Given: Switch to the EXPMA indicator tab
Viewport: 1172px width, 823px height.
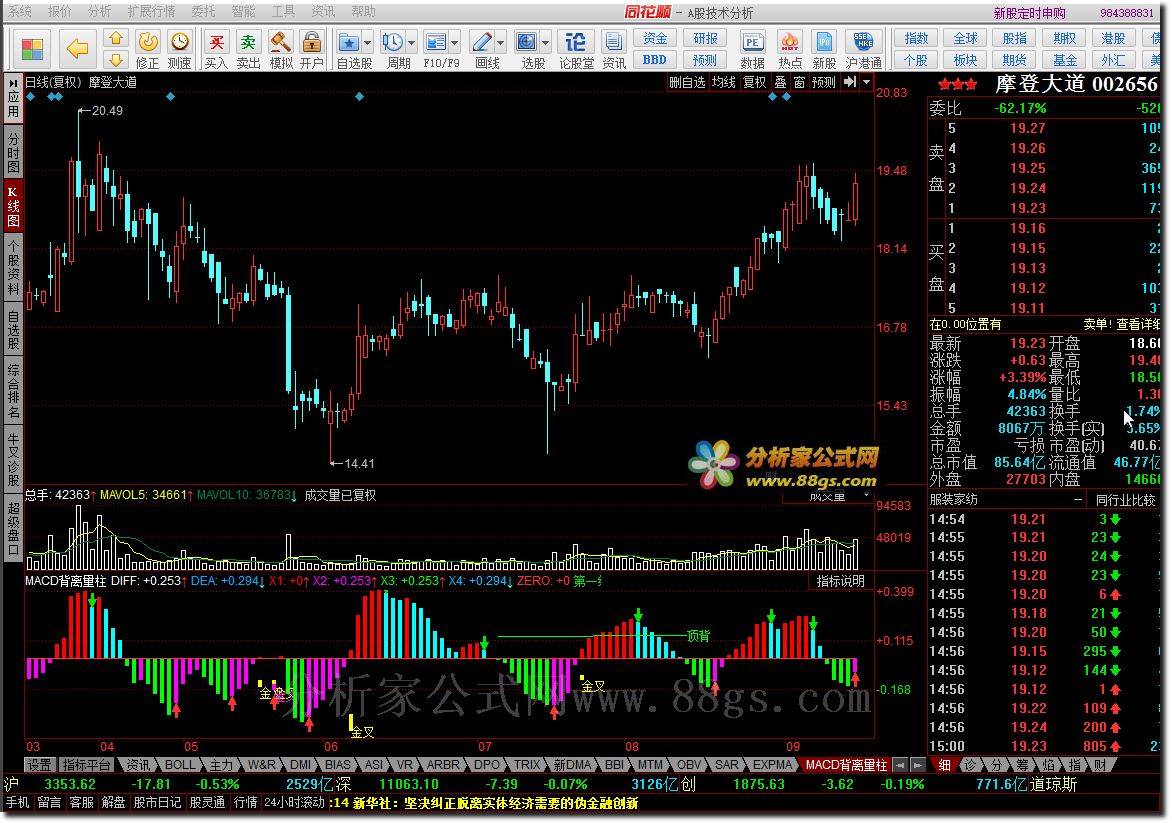Looking at the screenshot, I should pos(772,765).
